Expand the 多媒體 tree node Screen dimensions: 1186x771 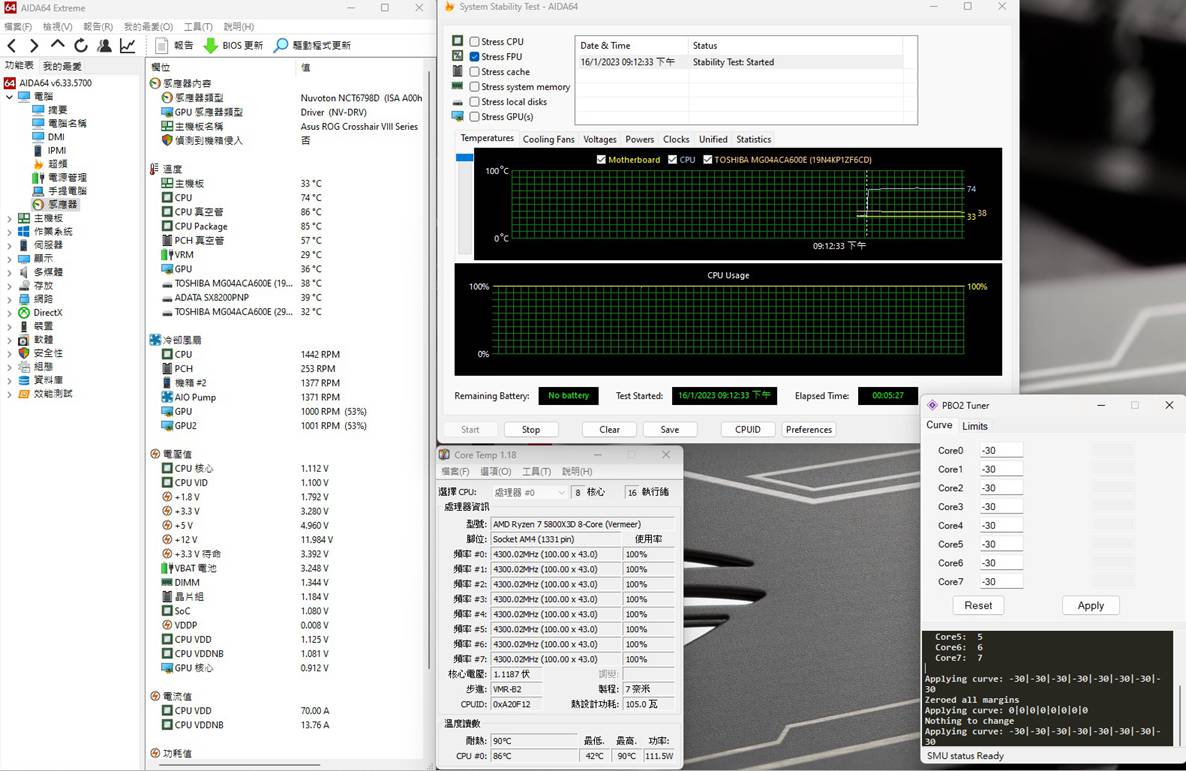coord(9,272)
